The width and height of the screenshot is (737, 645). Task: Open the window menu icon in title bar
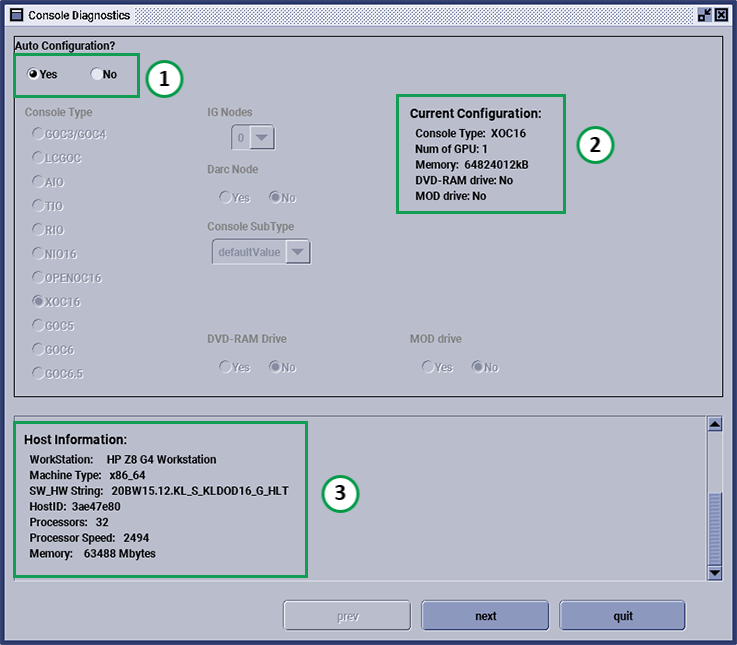(x=16, y=15)
